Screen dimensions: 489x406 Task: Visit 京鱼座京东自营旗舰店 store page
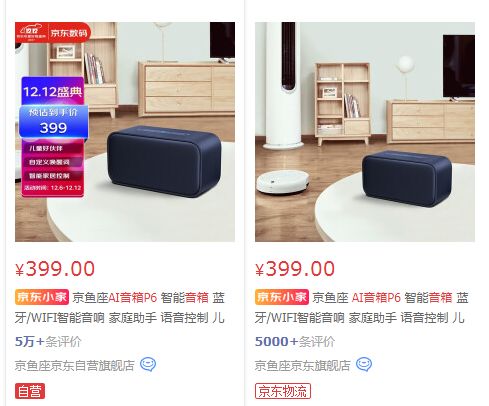74,365
